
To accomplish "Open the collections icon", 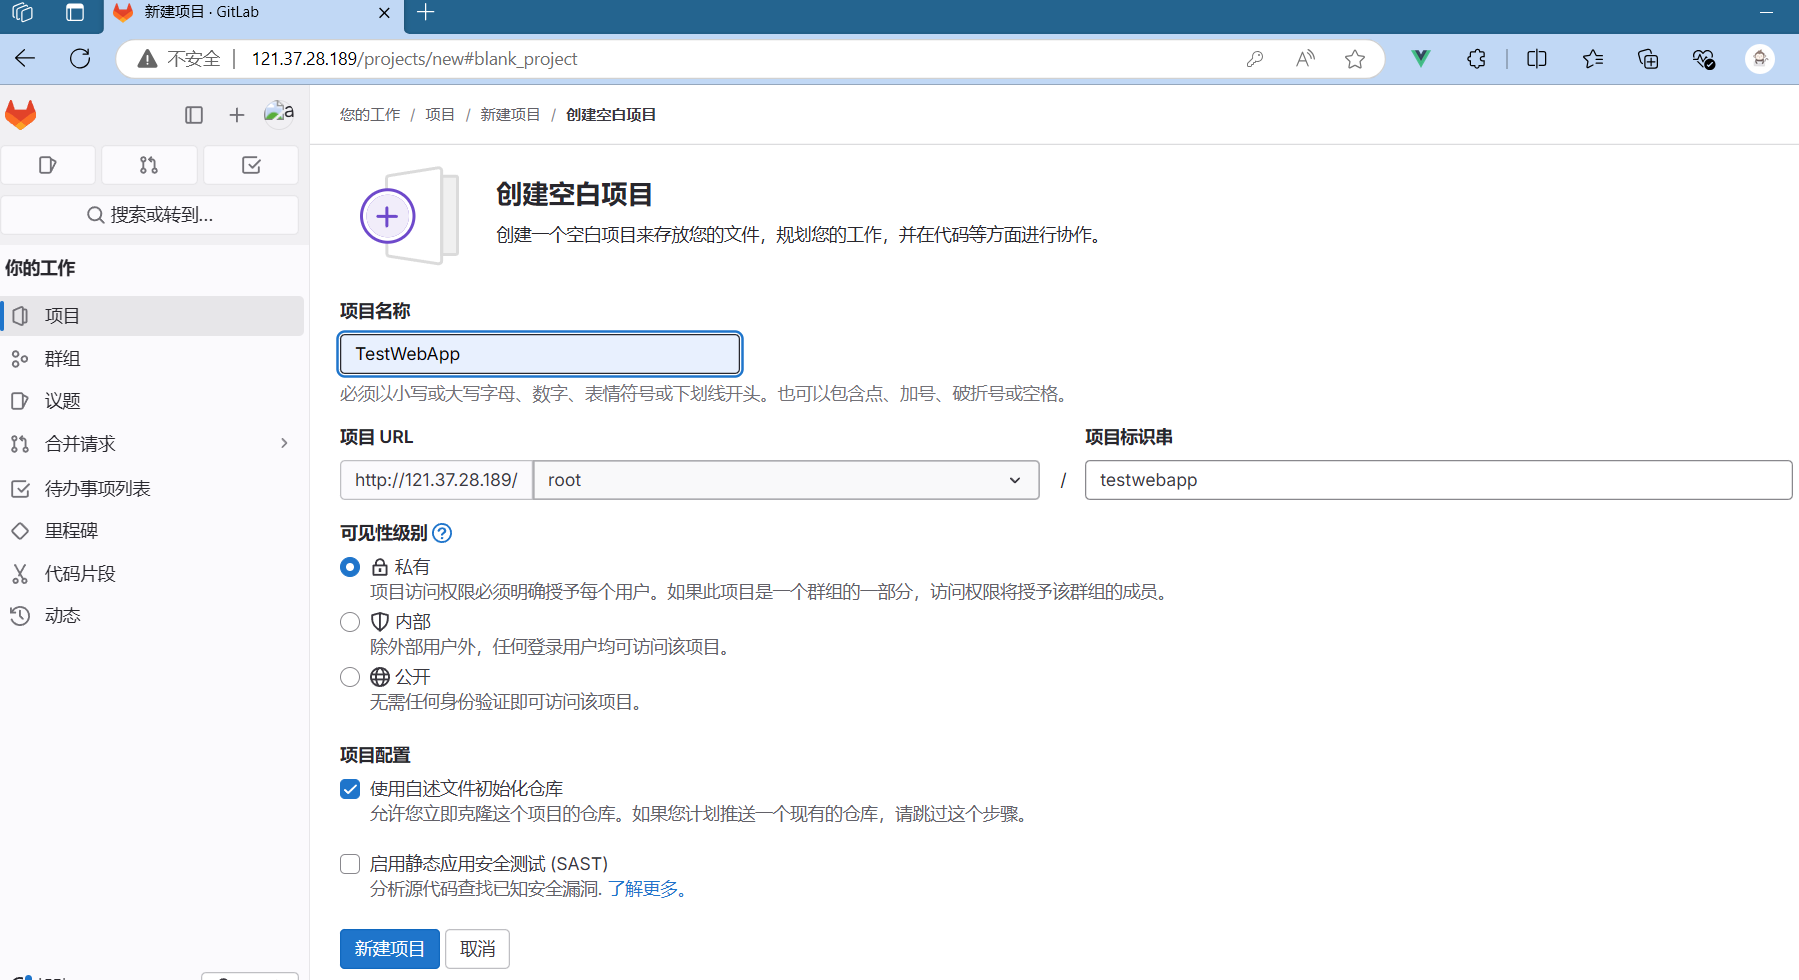I will point(1648,59).
